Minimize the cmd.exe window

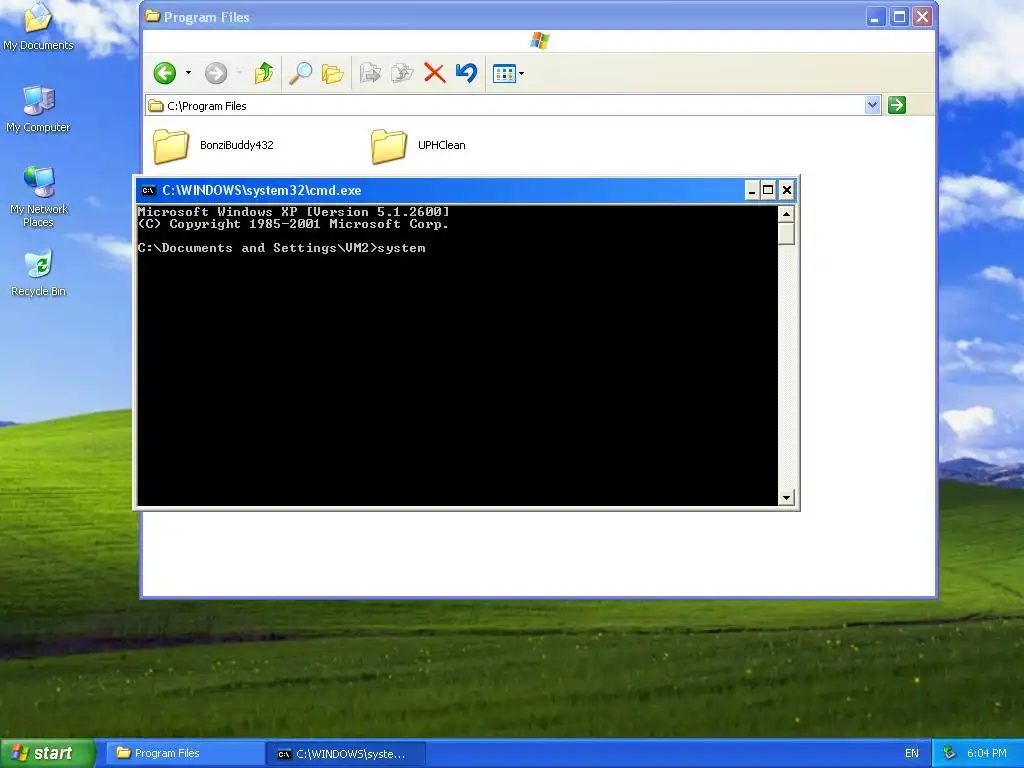click(752, 190)
